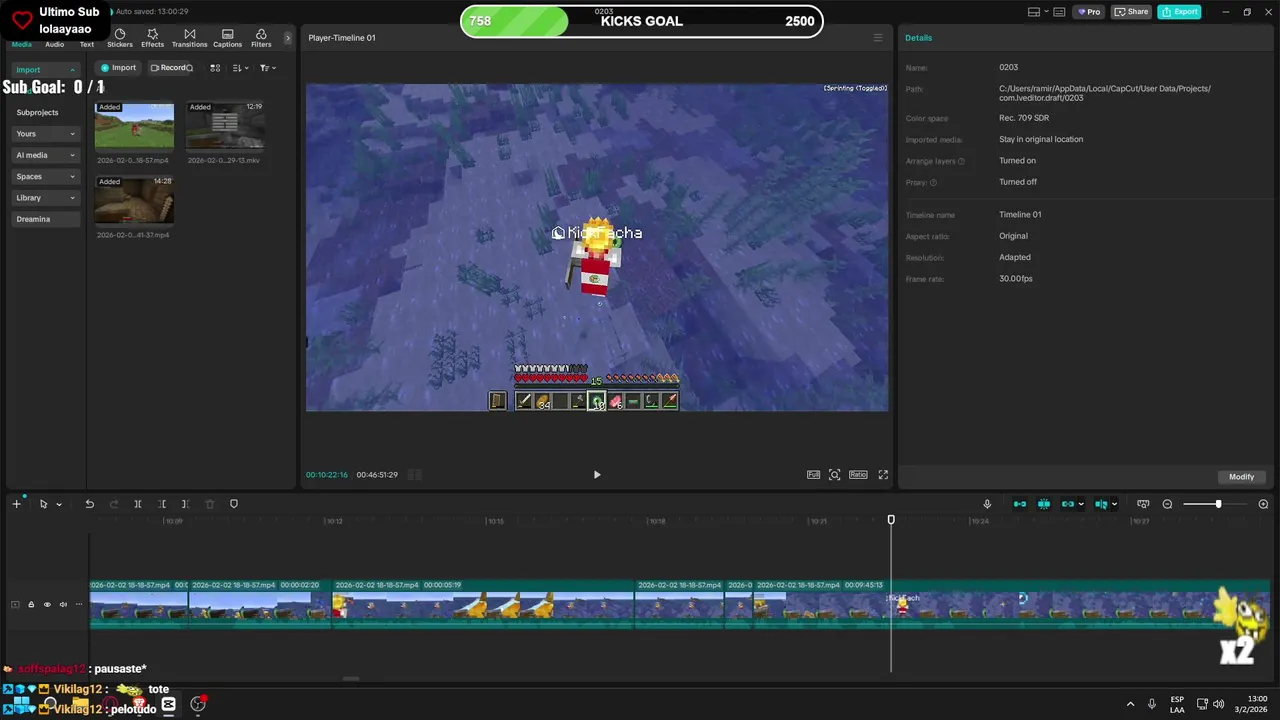The height and width of the screenshot is (720, 1280).
Task: Split the clip at playhead
Action: (138, 504)
